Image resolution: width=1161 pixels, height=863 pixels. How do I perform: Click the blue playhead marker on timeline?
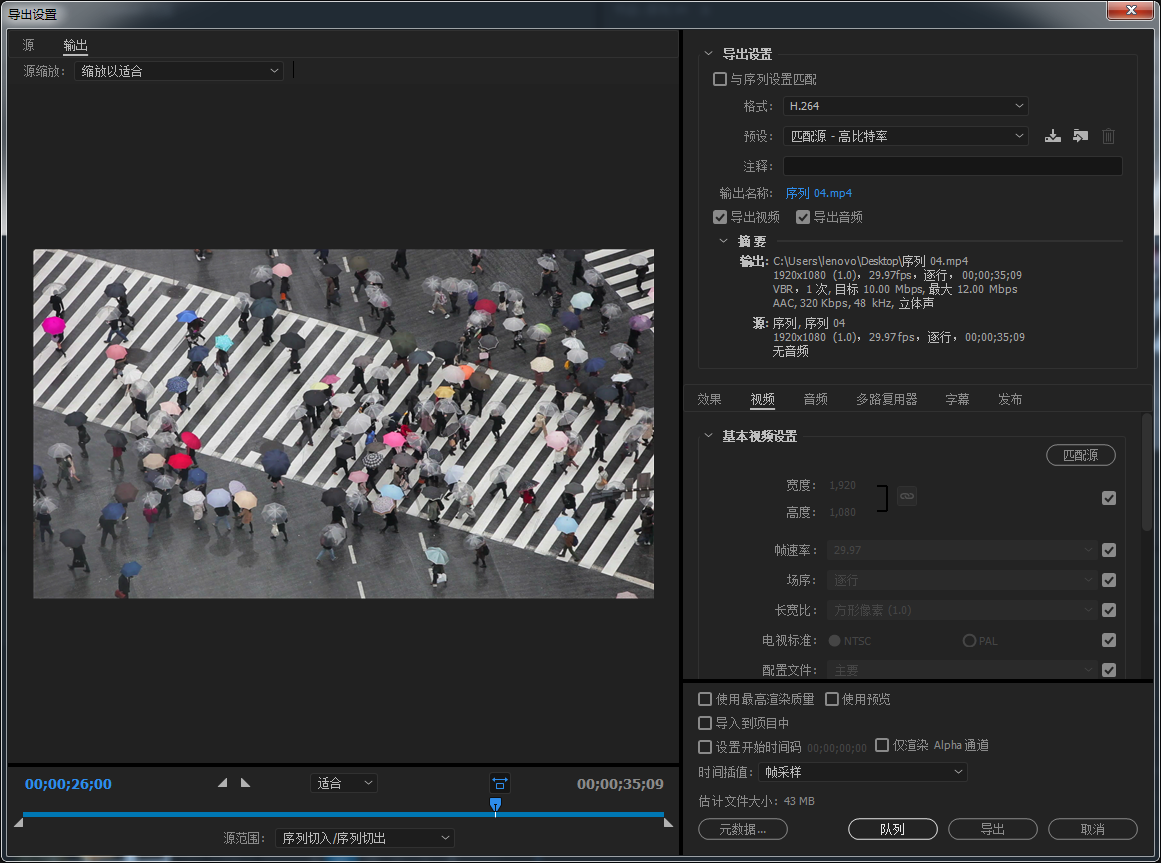click(495, 805)
